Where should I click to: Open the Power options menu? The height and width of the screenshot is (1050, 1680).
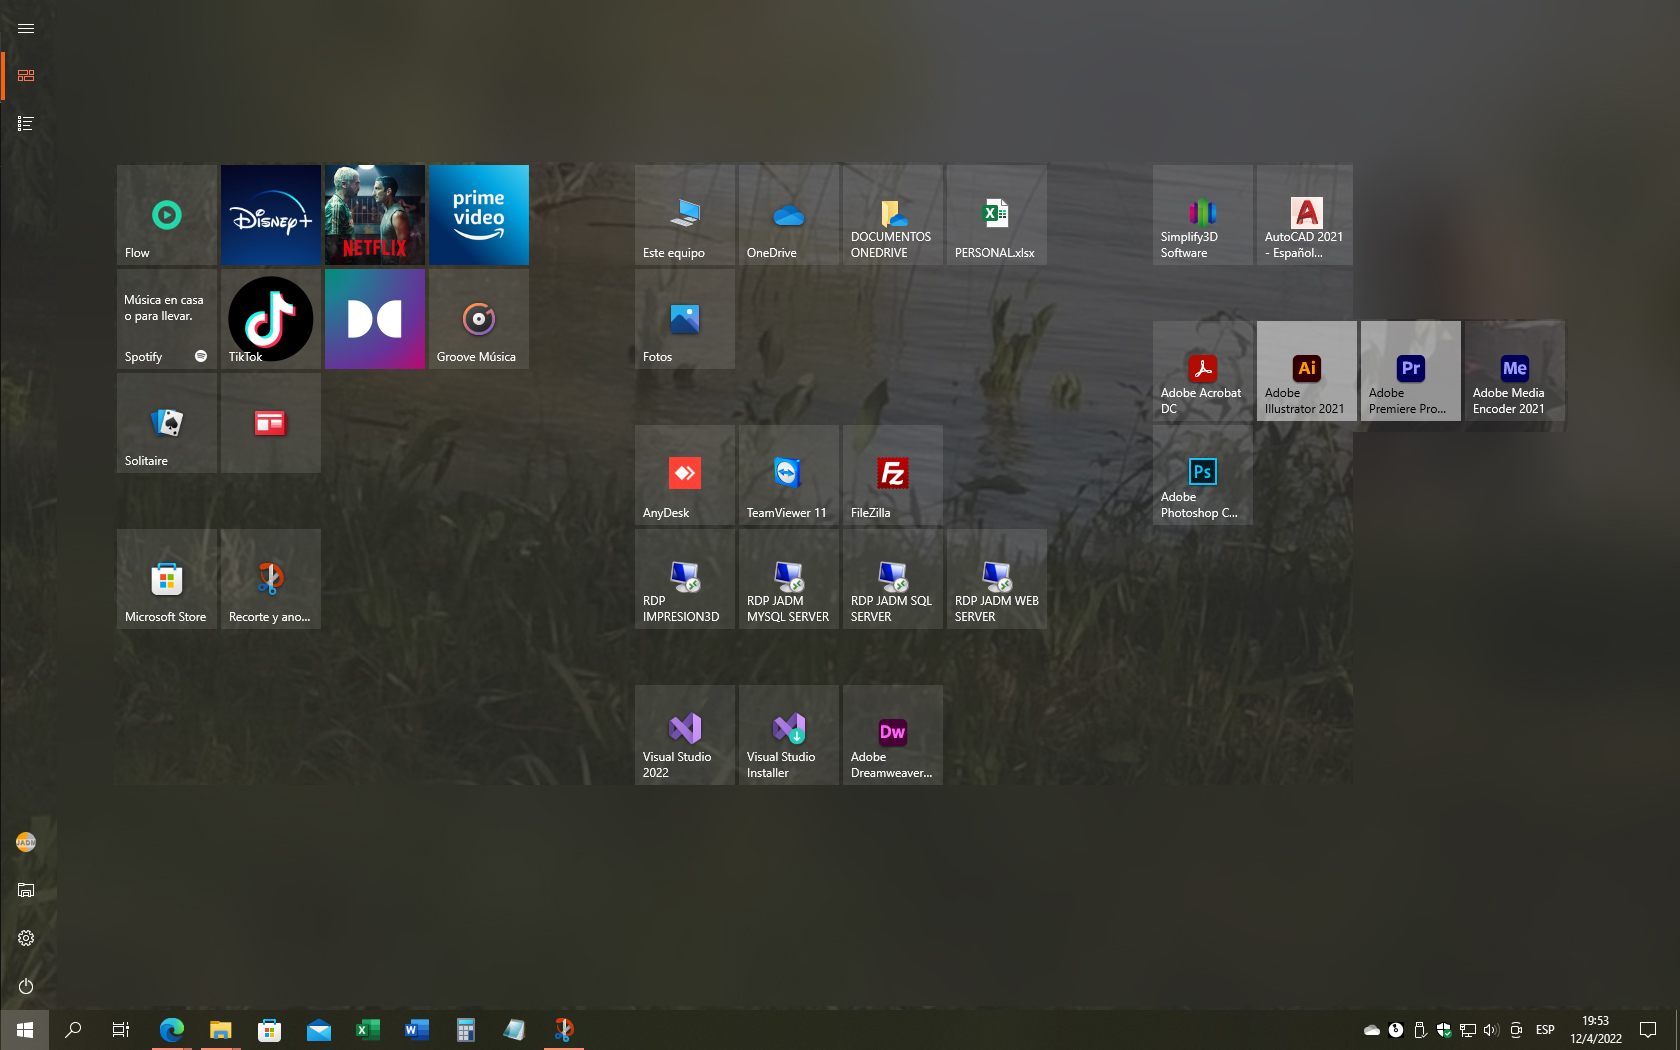(26, 986)
